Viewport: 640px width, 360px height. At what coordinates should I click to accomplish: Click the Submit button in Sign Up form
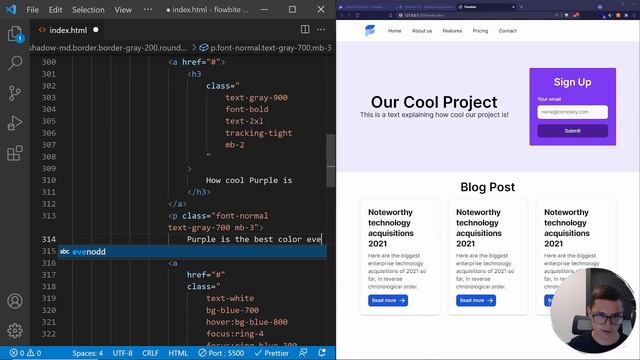572,131
